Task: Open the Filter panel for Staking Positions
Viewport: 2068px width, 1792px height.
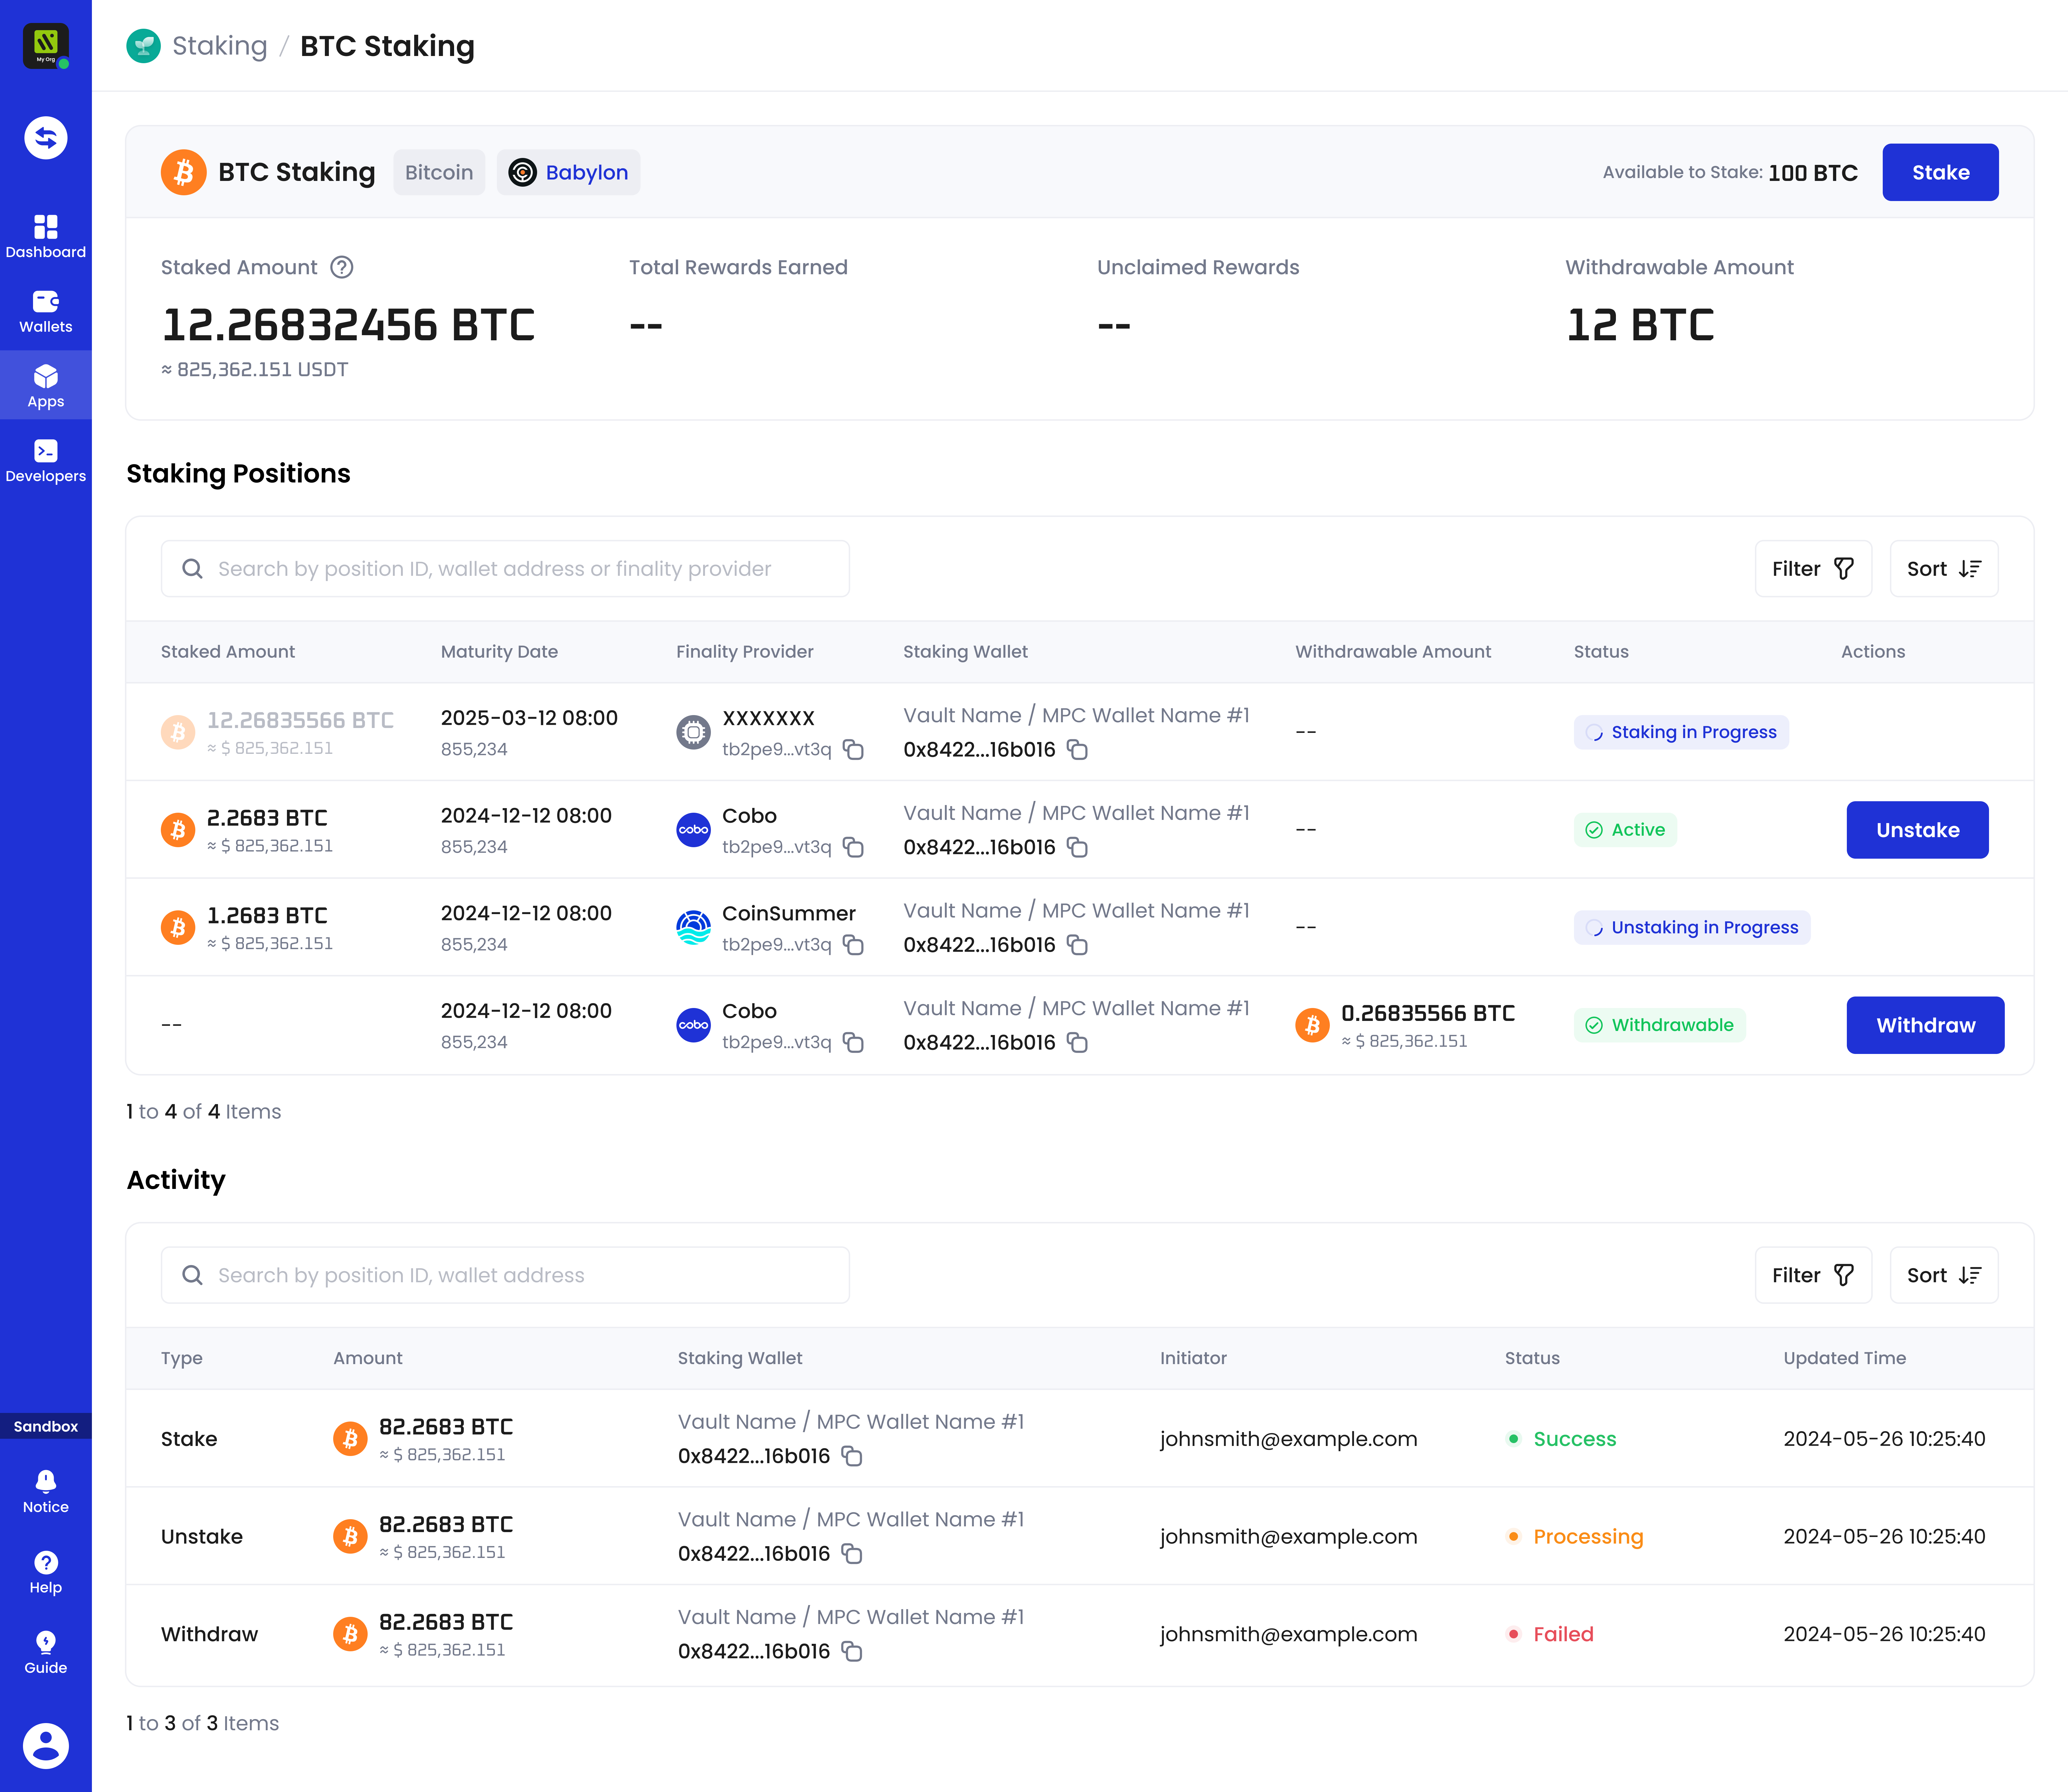Action: [1813, 568]
